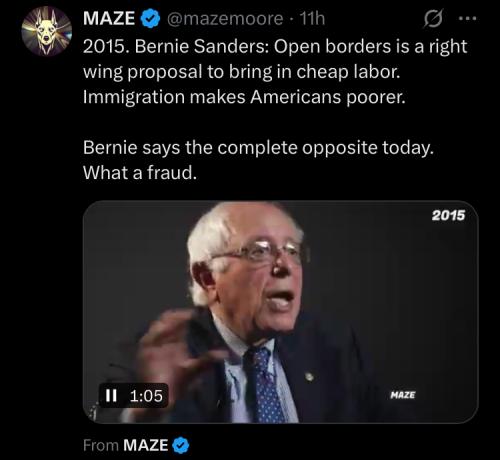Click the MAZE display name at top

tap(109, 18)
